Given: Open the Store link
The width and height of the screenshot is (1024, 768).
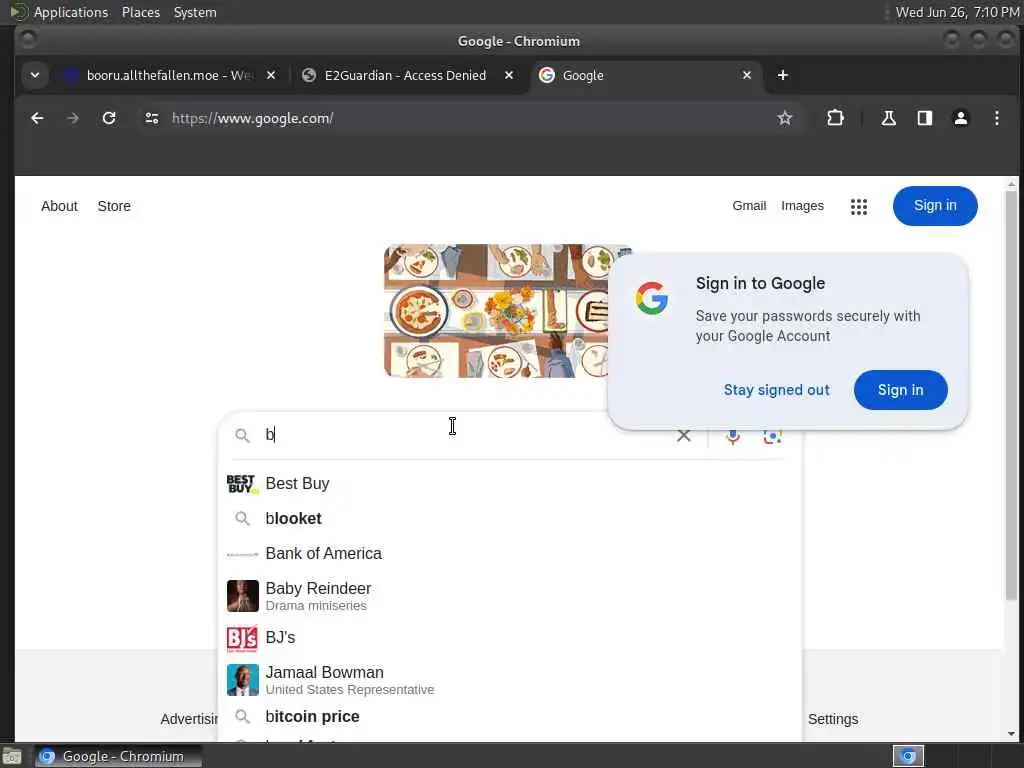Looking at the screenshot, I should point(114,206).
